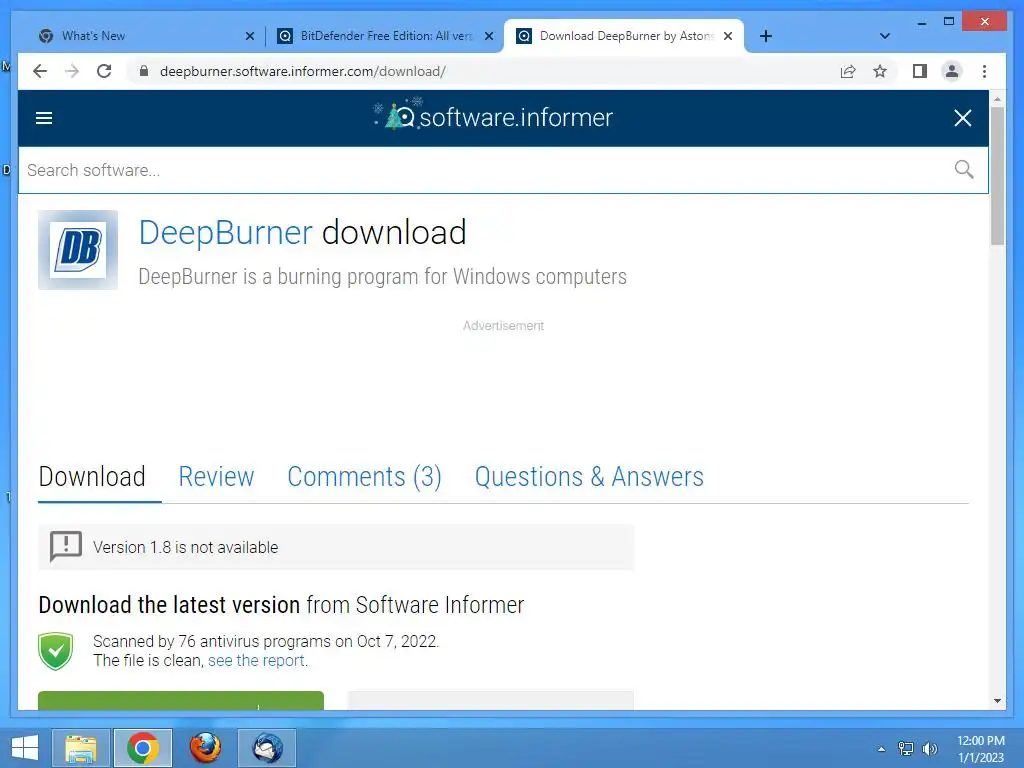Reload the current page
This screenshot has height=768, width=1024.
tap(104, 71)
